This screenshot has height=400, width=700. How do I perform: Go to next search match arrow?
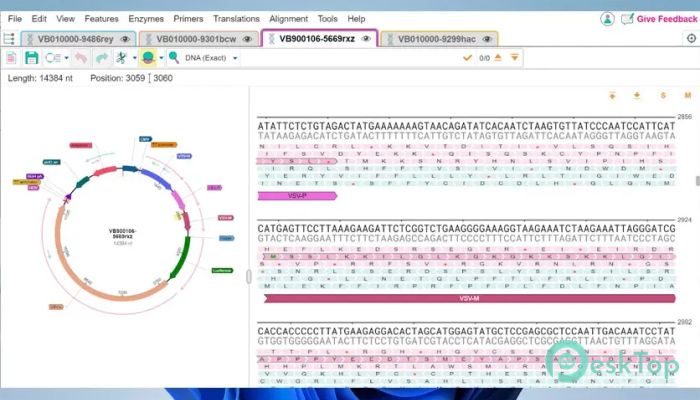(514, 57)
